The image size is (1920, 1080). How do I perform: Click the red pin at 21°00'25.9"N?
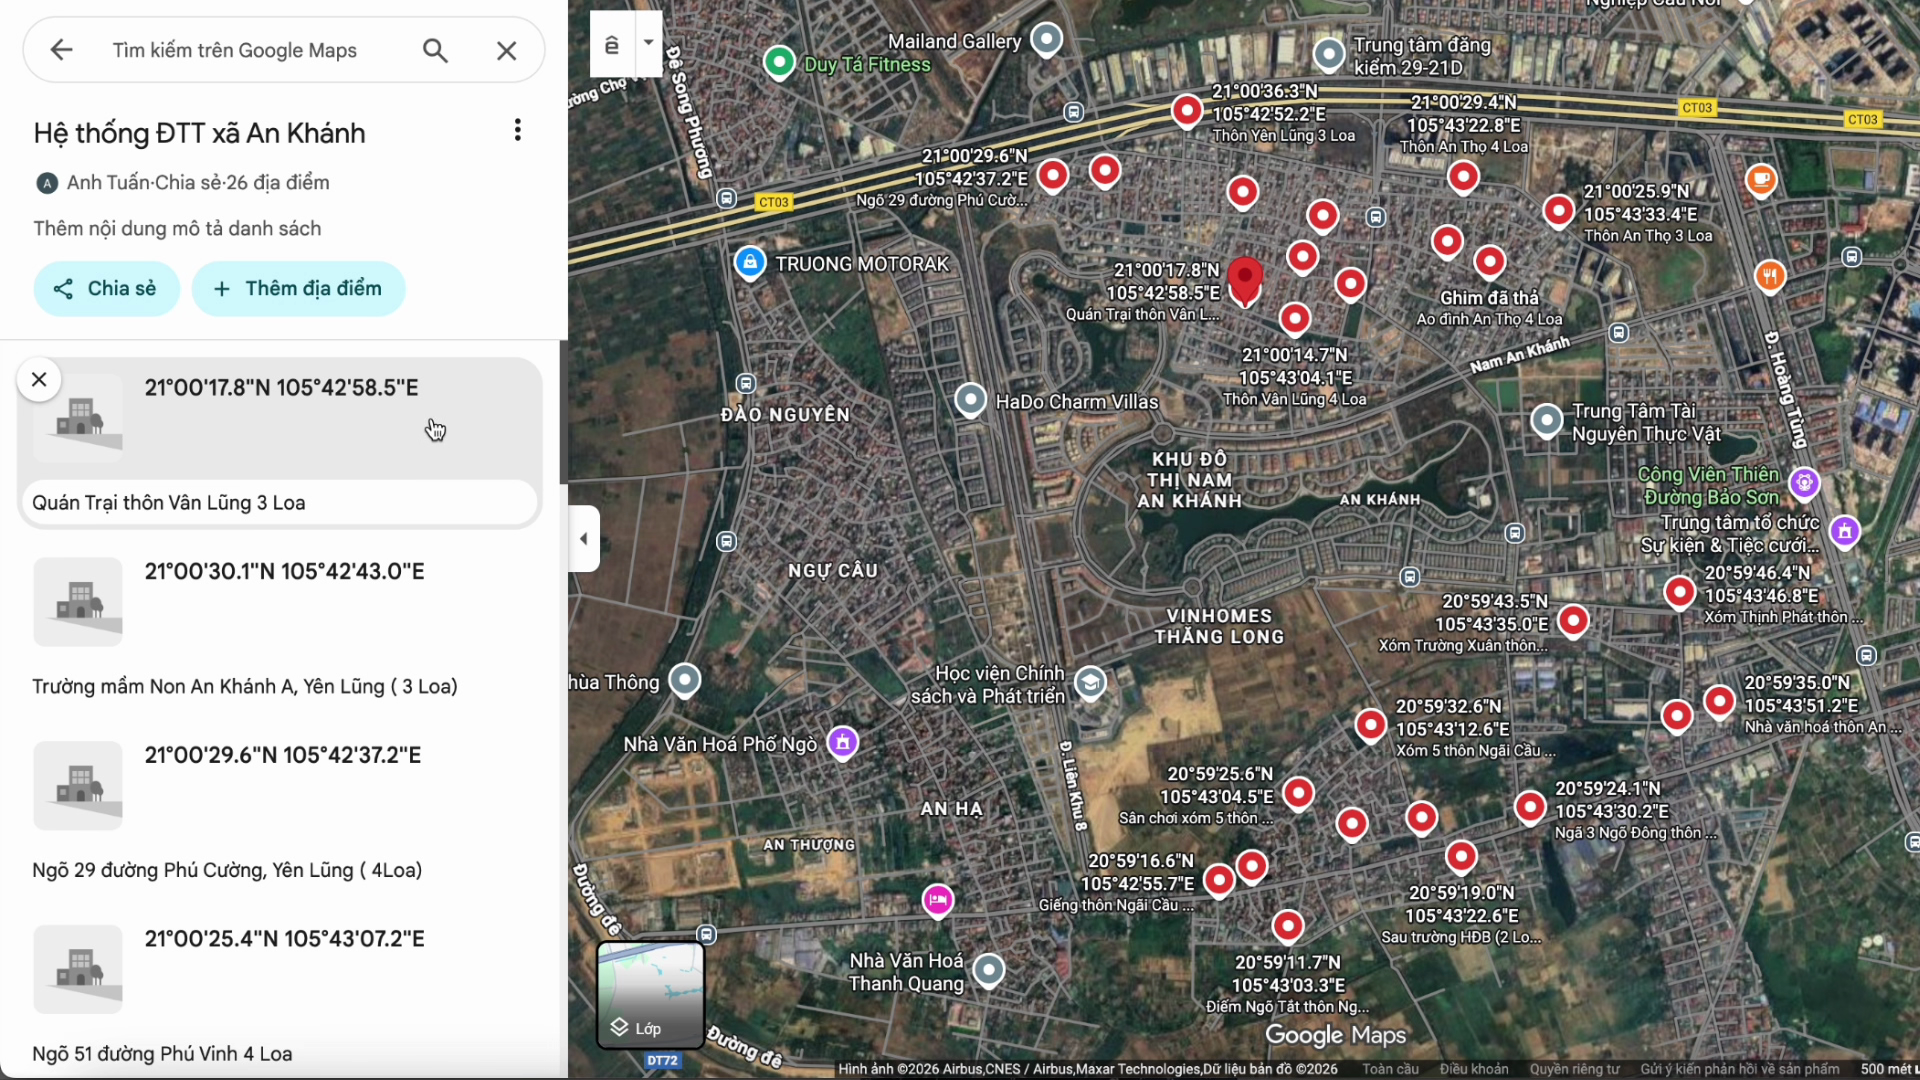click(x=1559, y=211)
